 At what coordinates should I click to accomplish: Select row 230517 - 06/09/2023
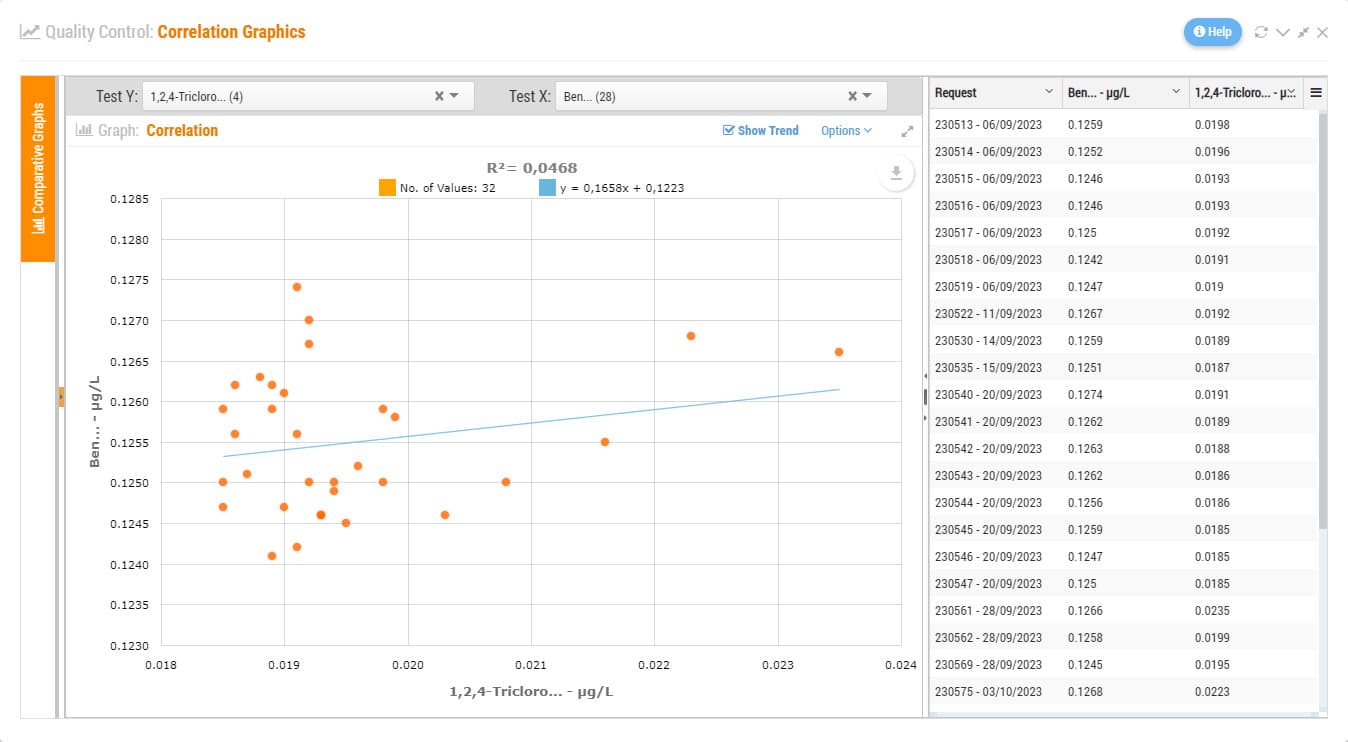(x=1123, y=233)
